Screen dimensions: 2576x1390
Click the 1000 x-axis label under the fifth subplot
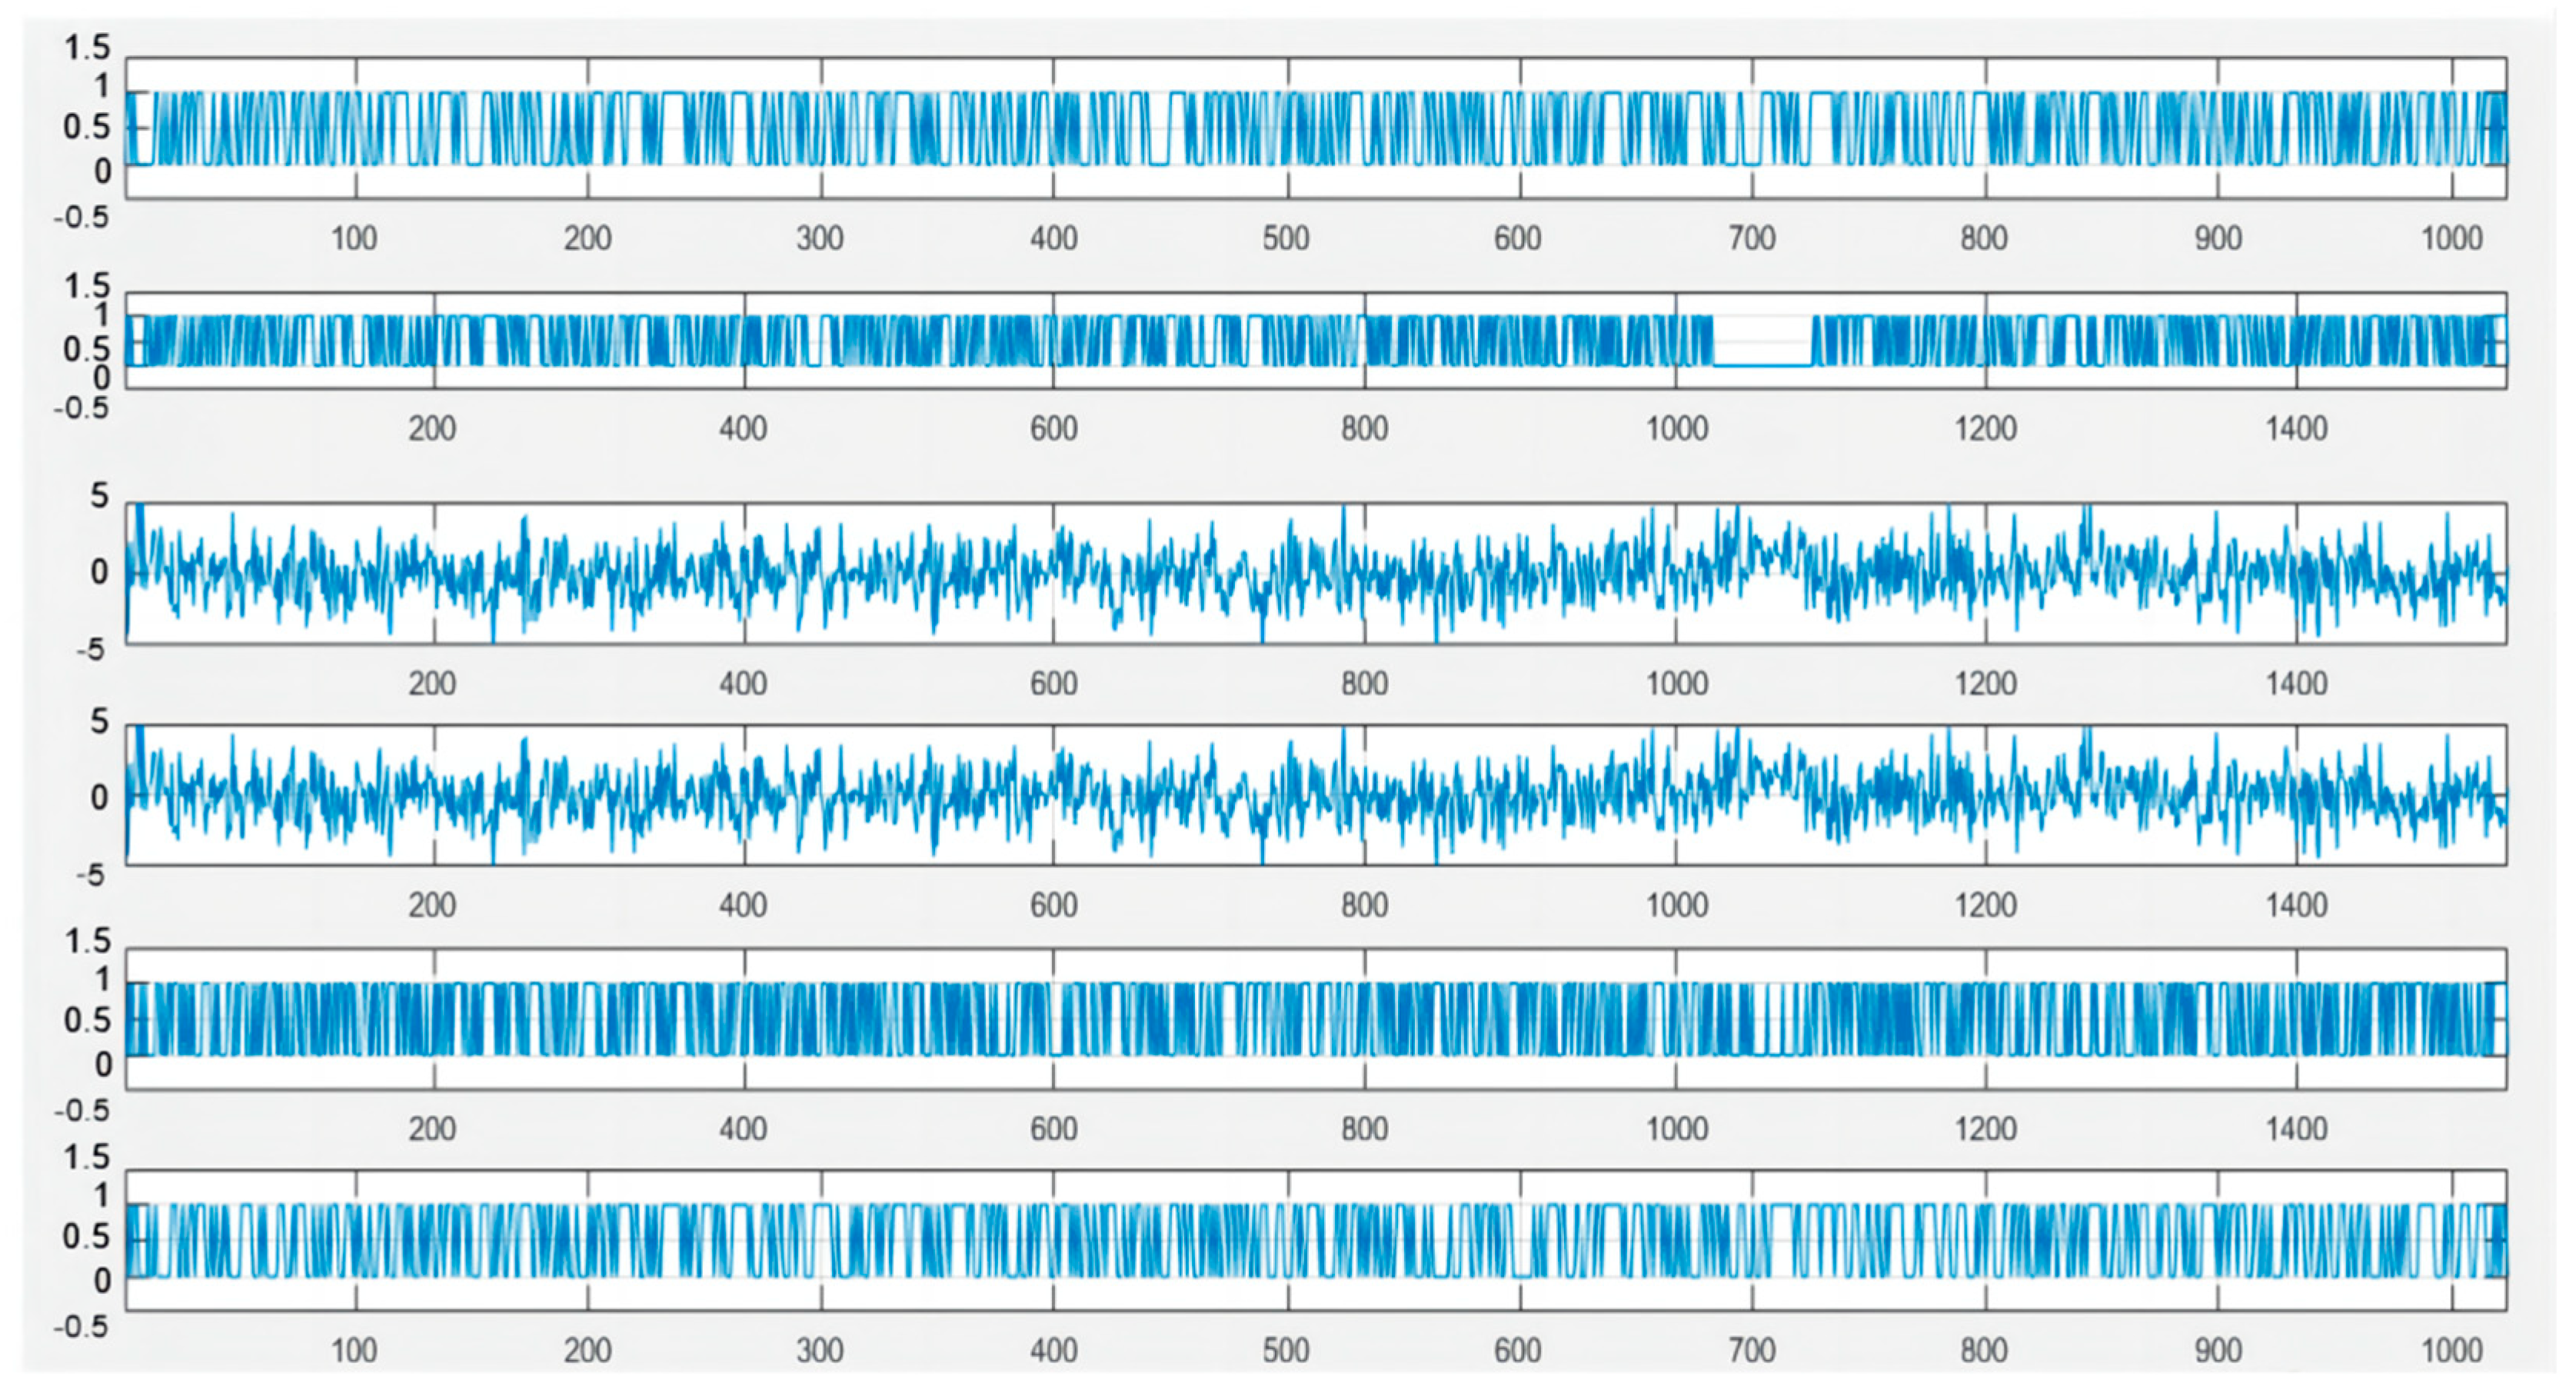pyautogui.click(x=1676, y=1129)
